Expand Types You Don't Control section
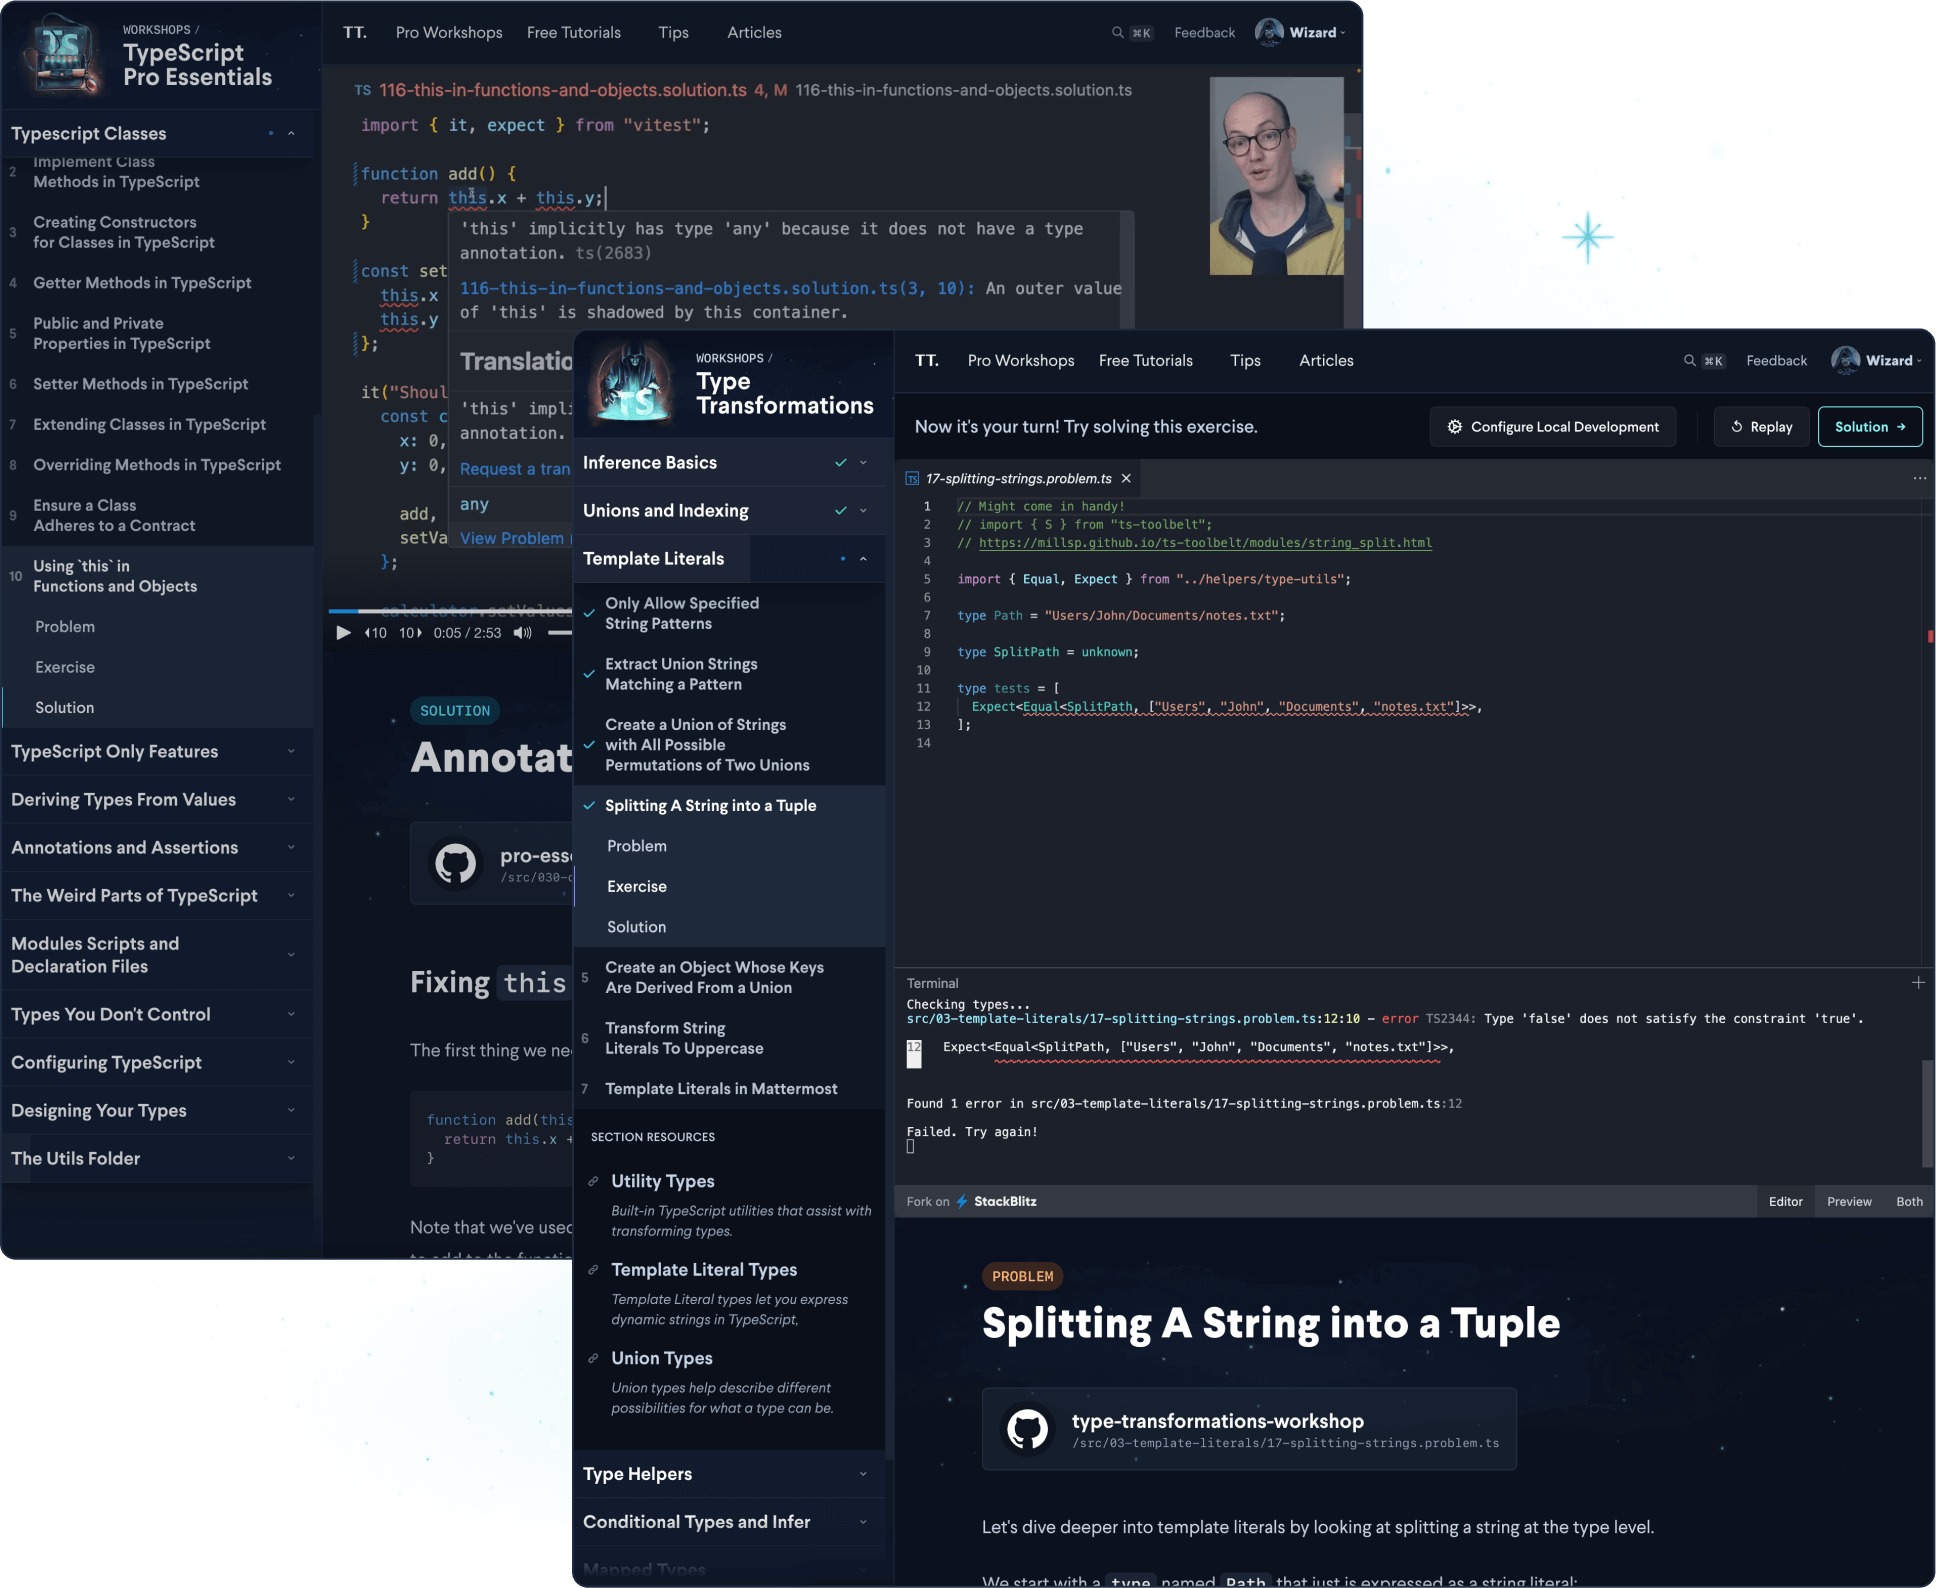 (x=157, y=1015)
